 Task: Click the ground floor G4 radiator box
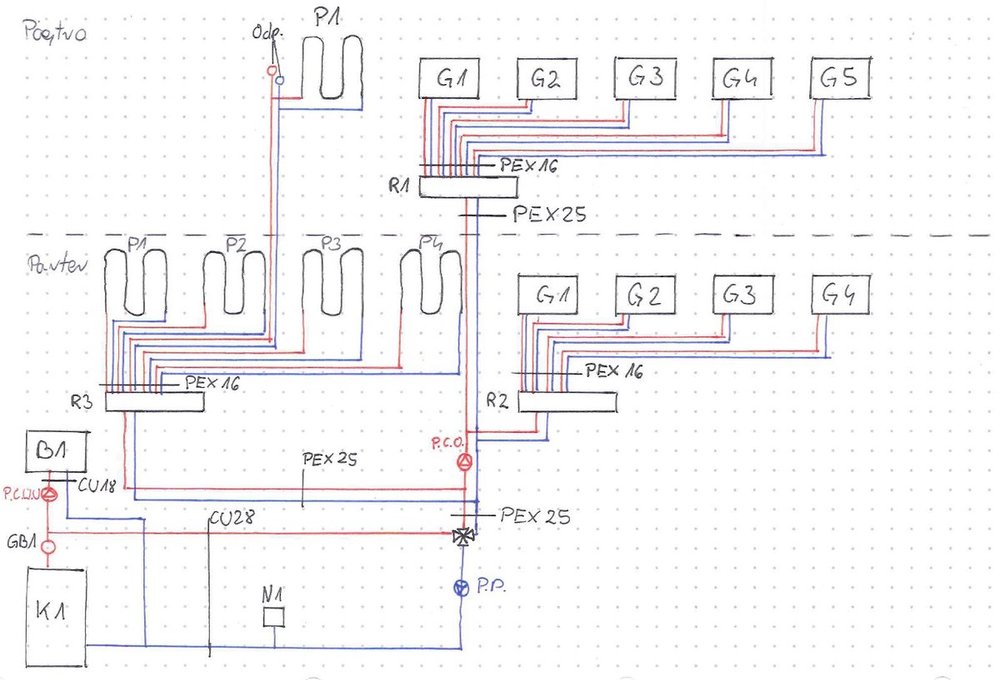pyautogui.click(x=840, y=295)
